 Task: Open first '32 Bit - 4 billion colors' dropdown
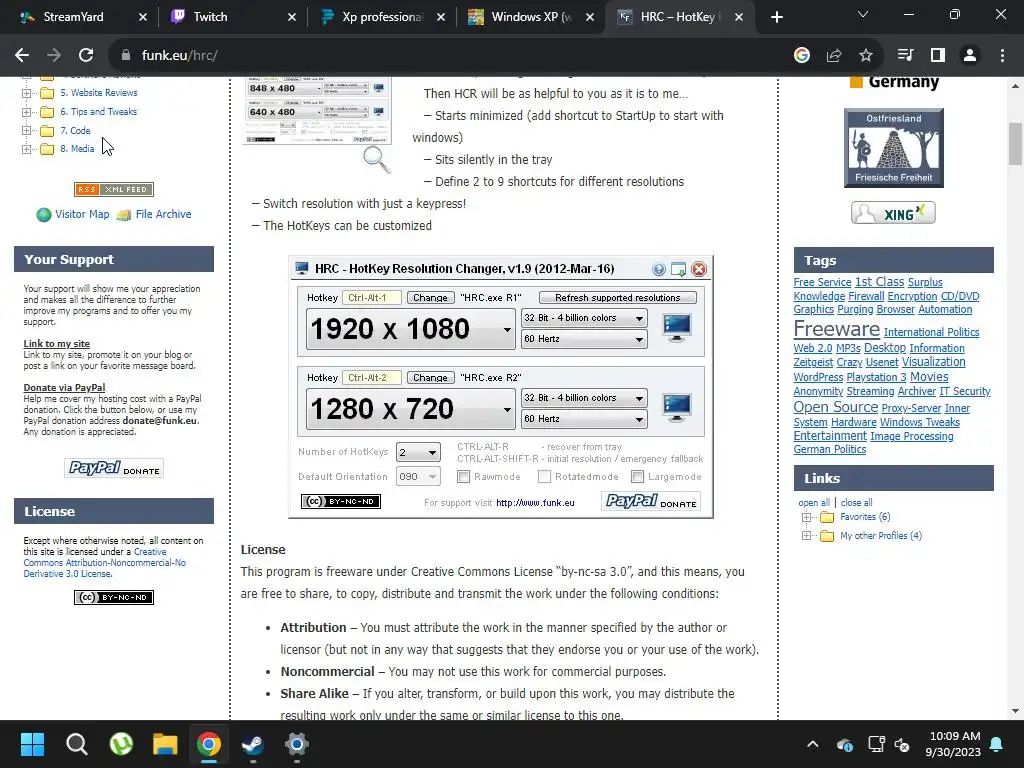tap(584, 318)
